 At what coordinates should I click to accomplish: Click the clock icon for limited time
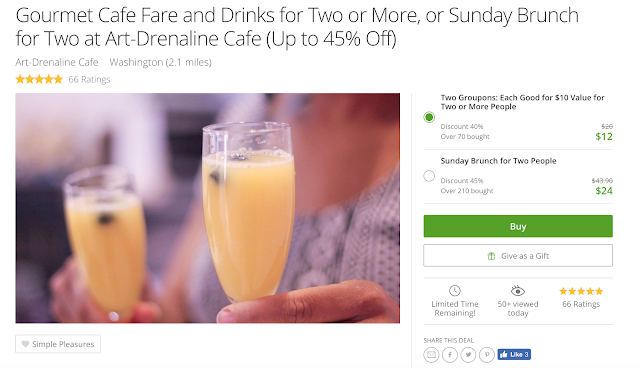(455, 291)
